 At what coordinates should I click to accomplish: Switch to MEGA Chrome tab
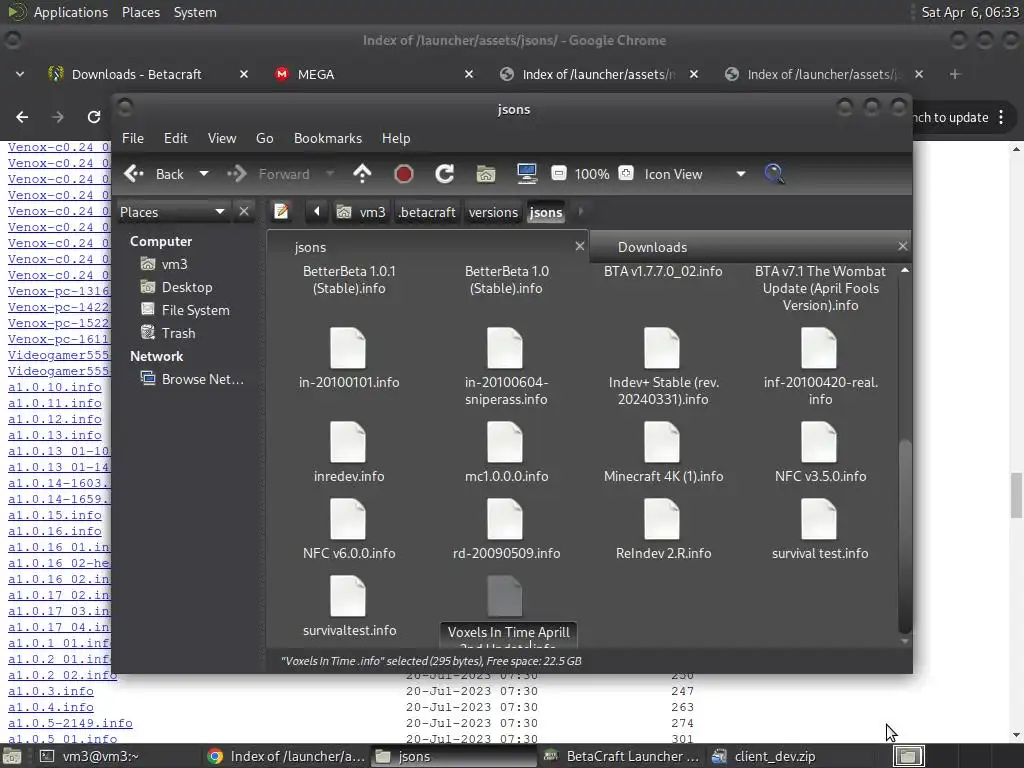(x=316, y=74)
